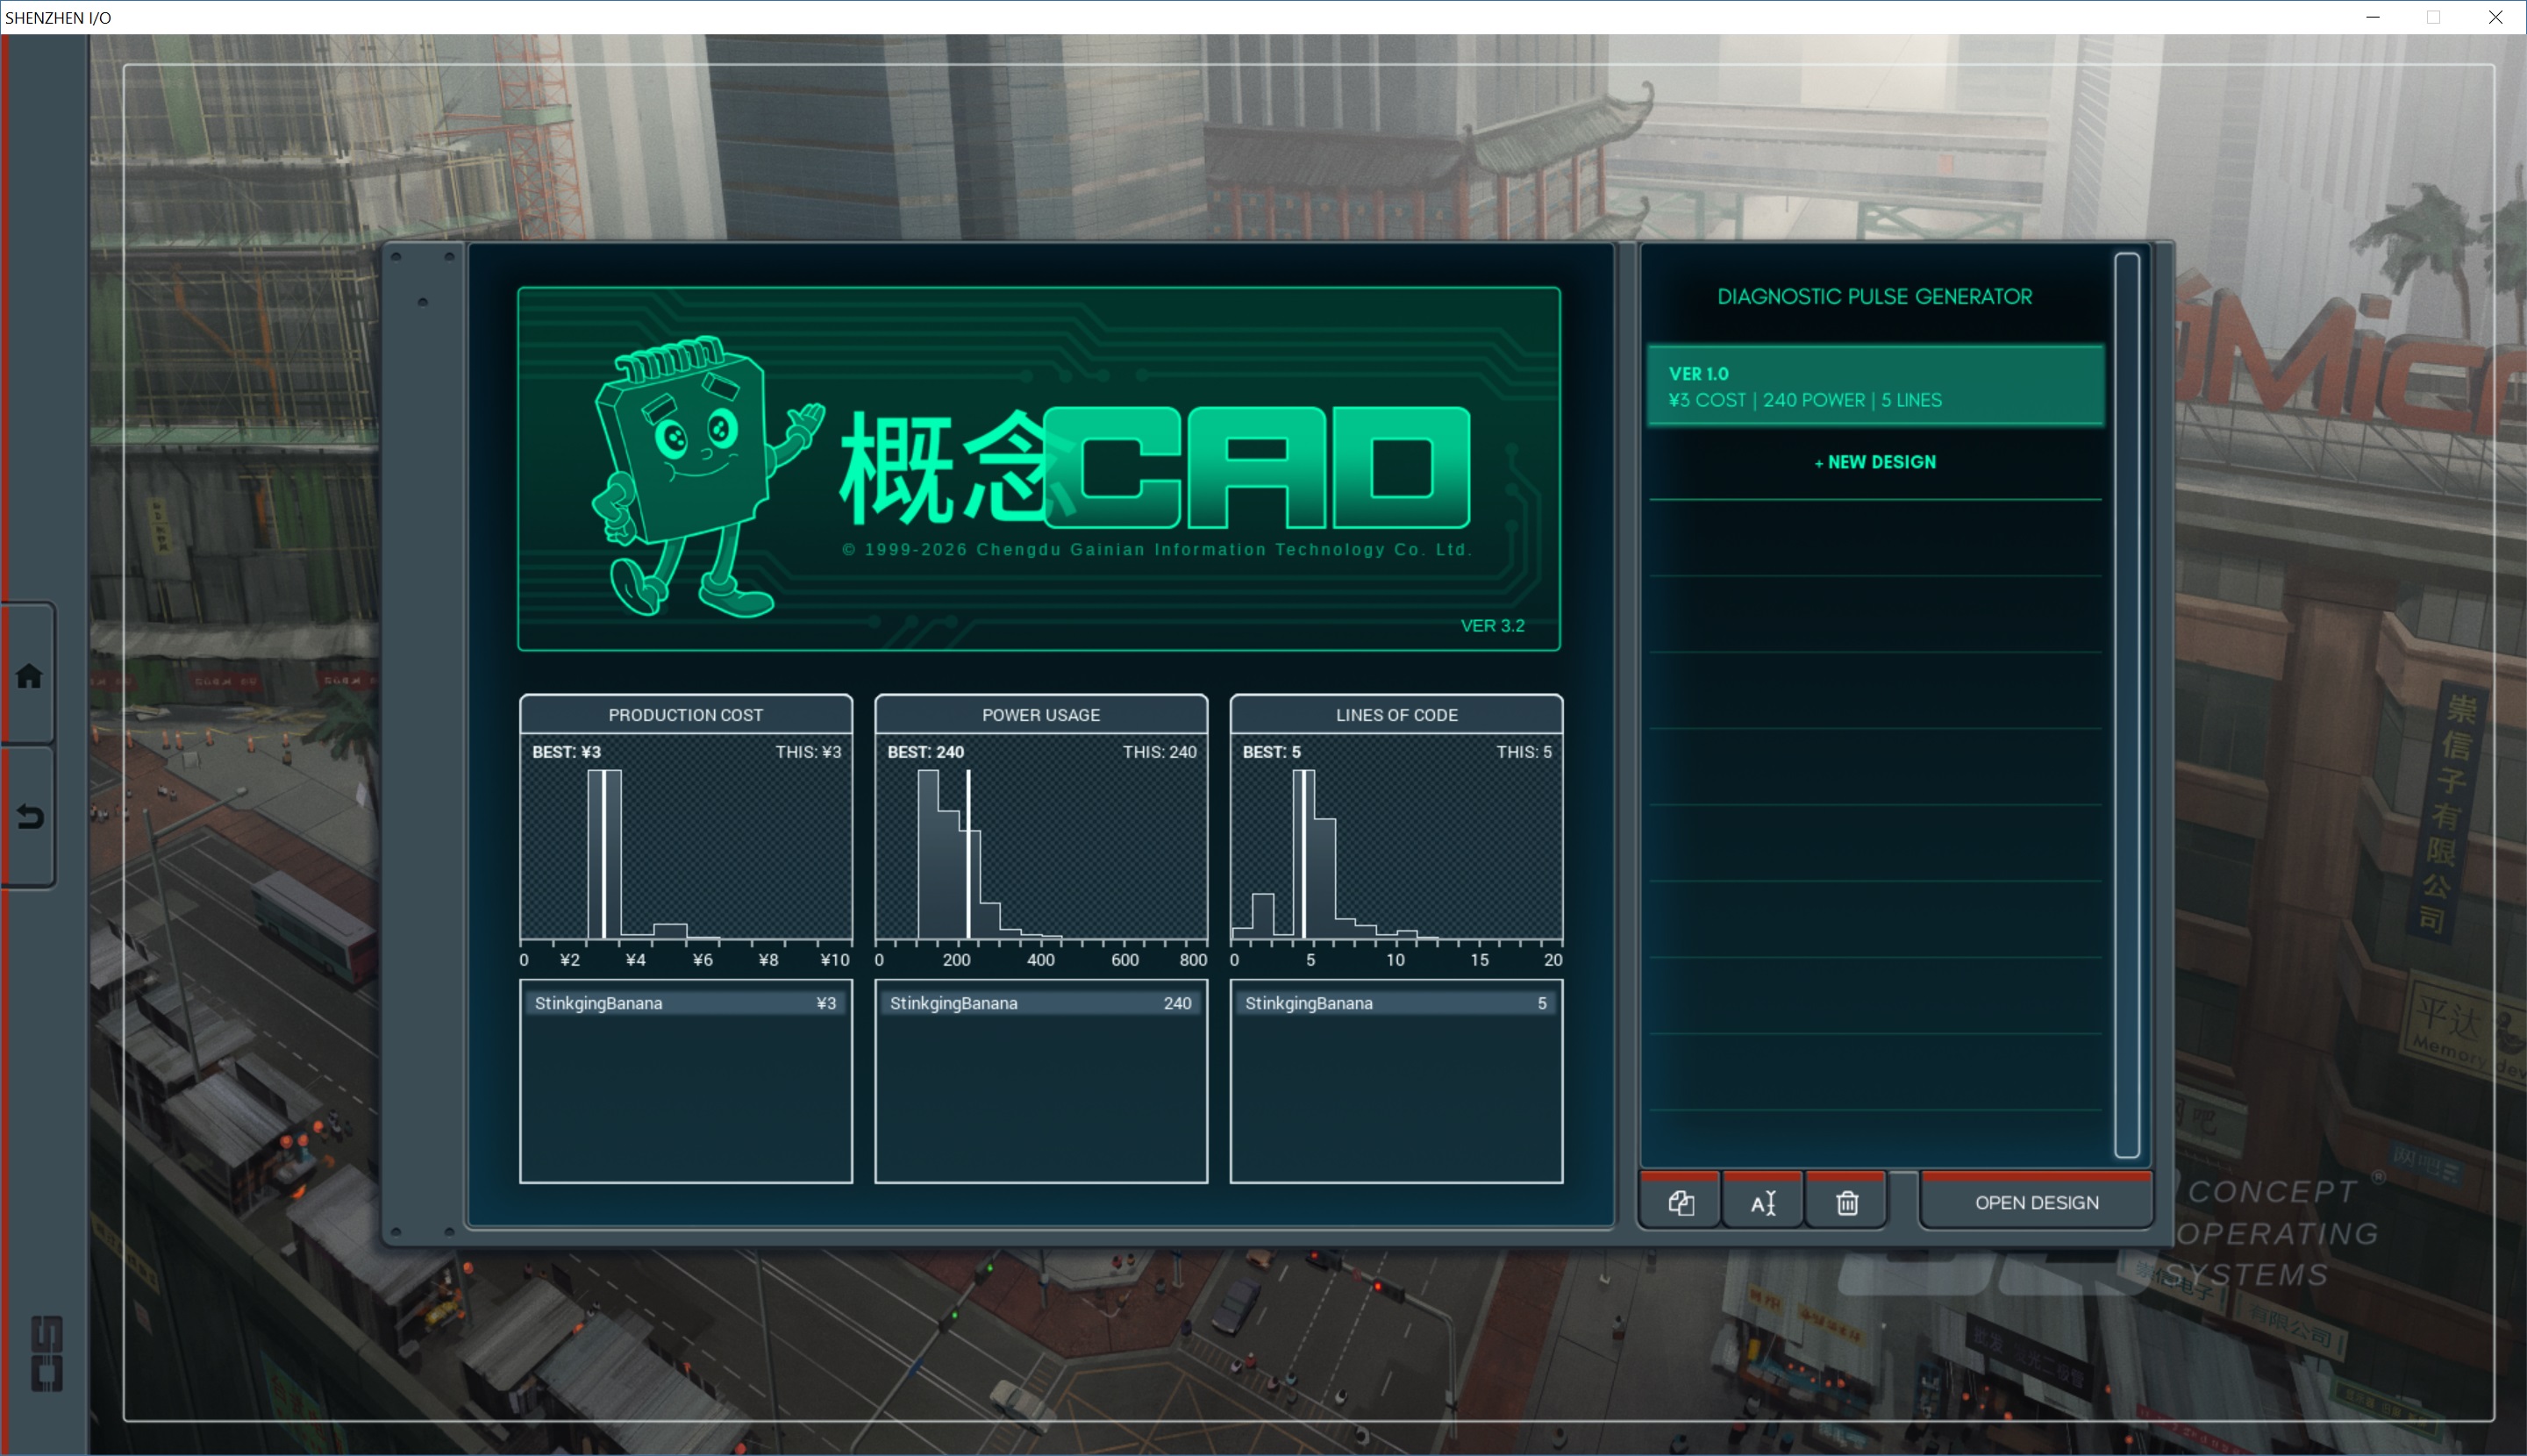Click the Diagnostic Pulse Generator title
Image resolution: width=2527 pixels, height=1456 pixels.
[1874, 297]
